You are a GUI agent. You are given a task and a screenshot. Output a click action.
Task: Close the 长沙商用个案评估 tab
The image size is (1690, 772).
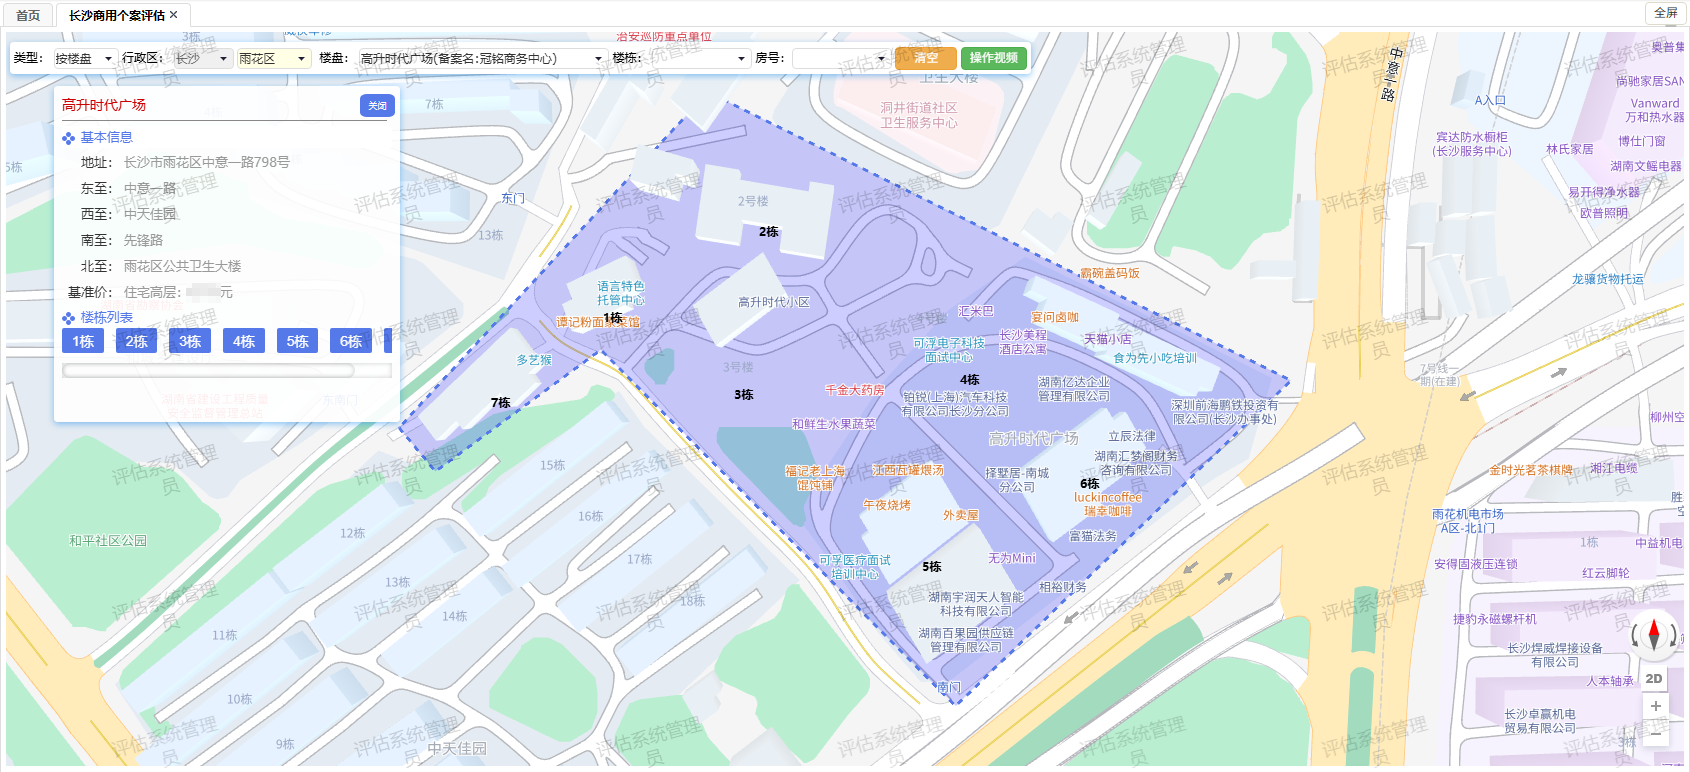pos(174,15)
